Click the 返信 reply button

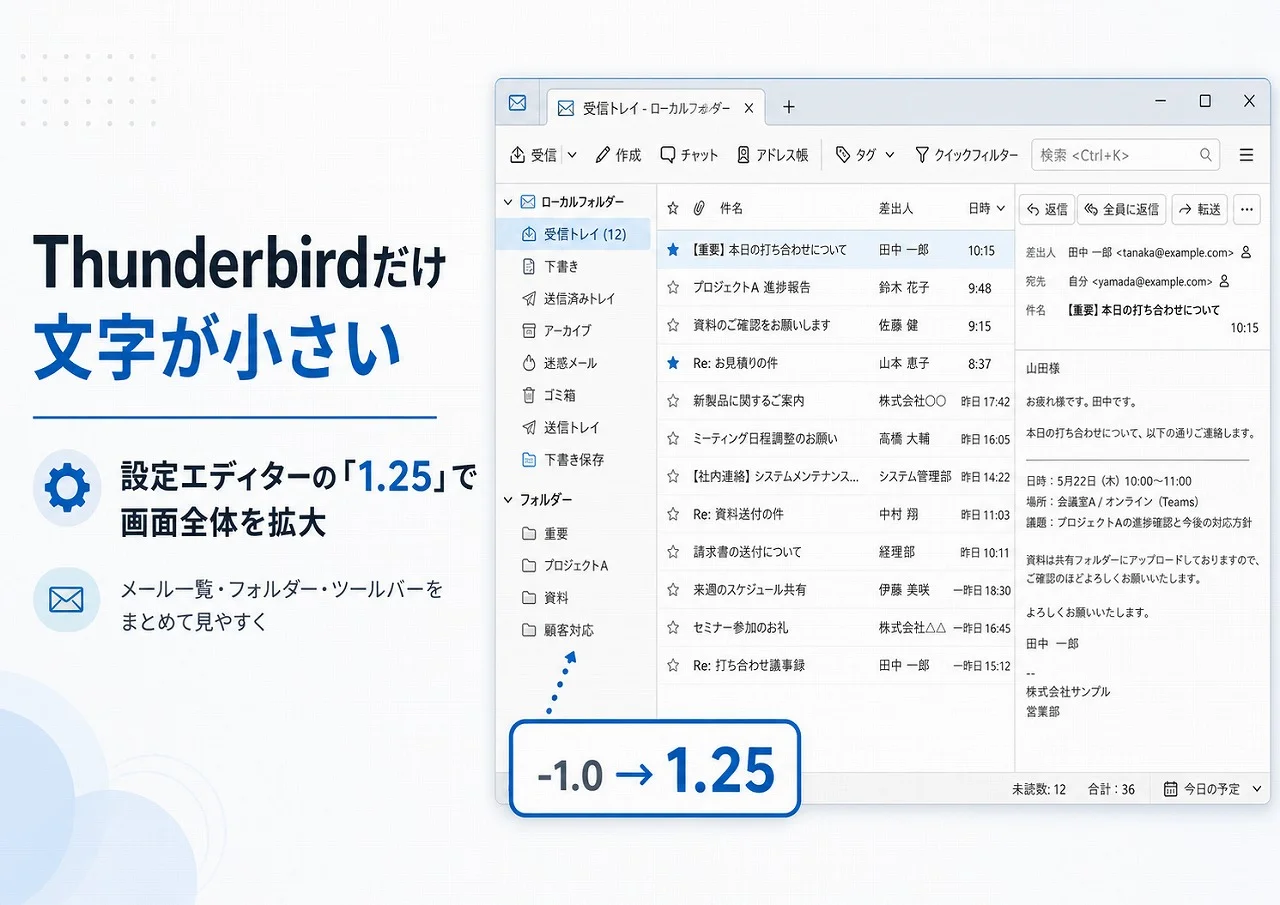coord(1047,209)
